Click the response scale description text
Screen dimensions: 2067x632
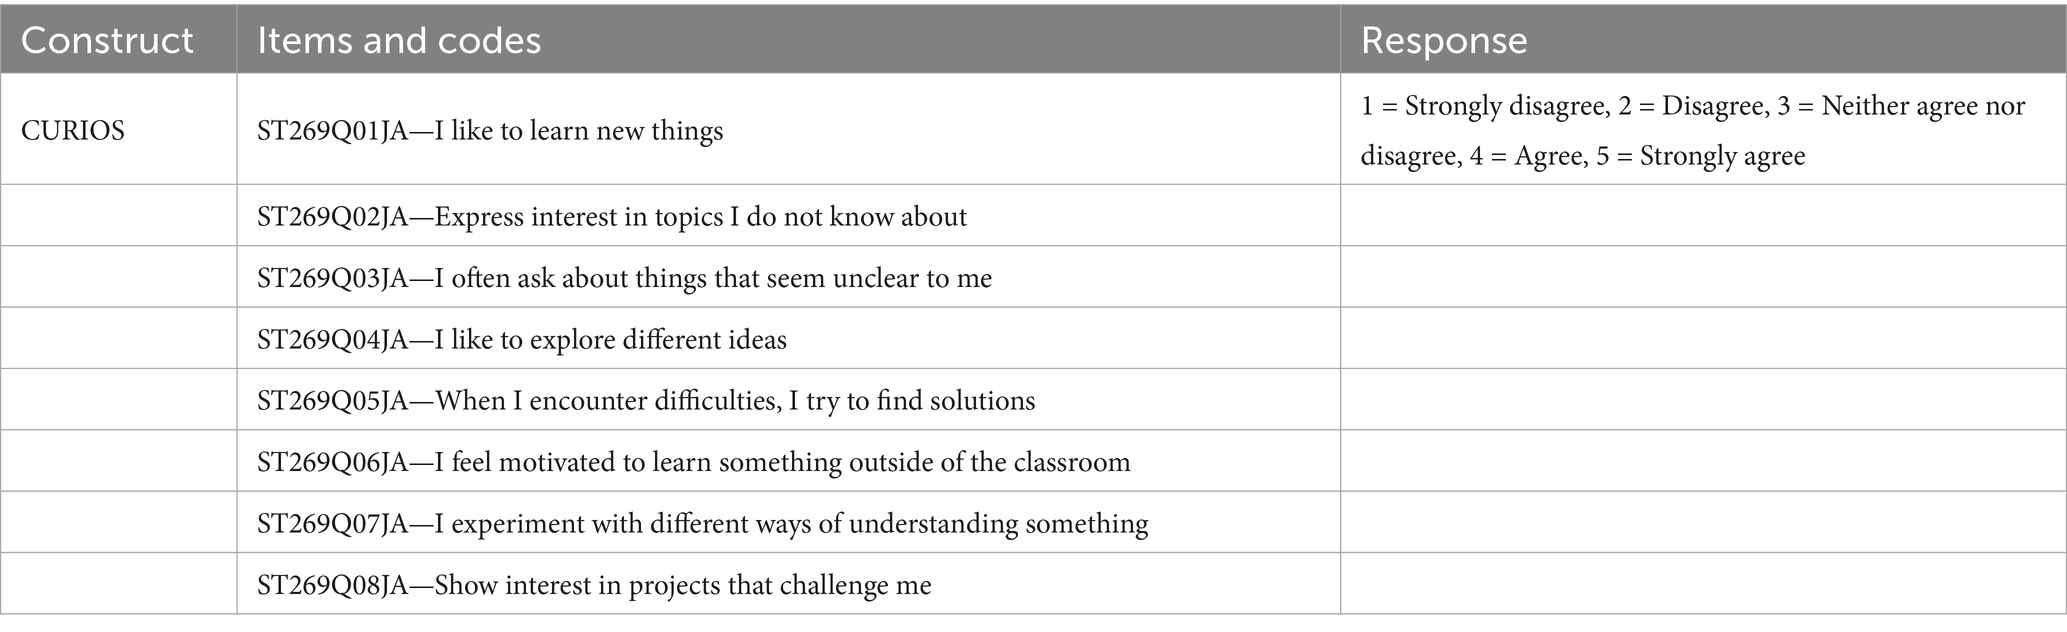point(1690,131)
